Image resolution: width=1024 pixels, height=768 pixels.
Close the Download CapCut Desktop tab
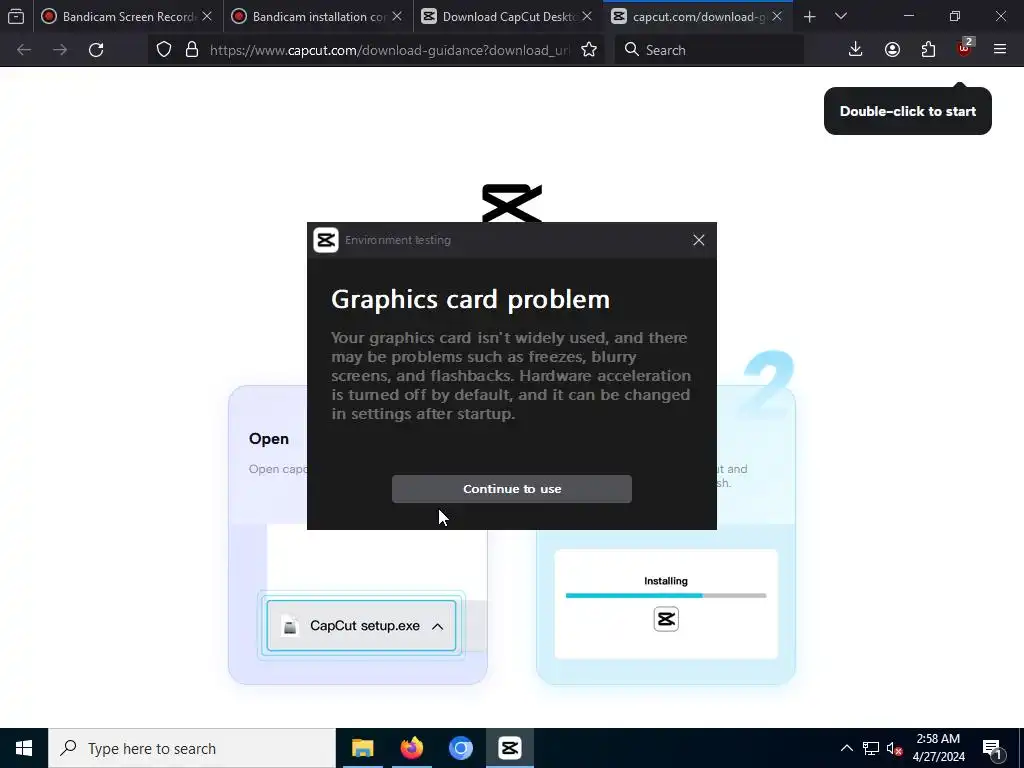[587, 16]
